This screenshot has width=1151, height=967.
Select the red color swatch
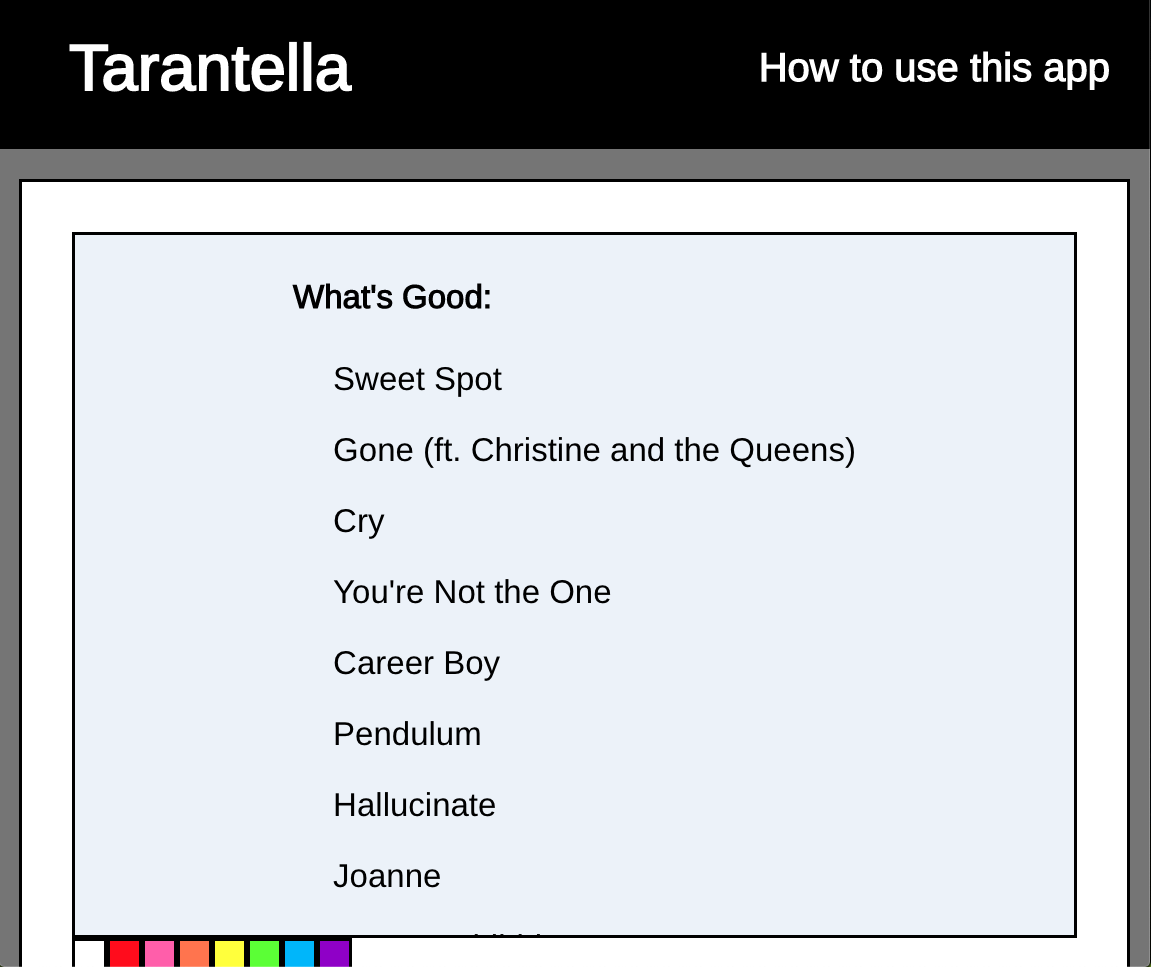point(124,954)
